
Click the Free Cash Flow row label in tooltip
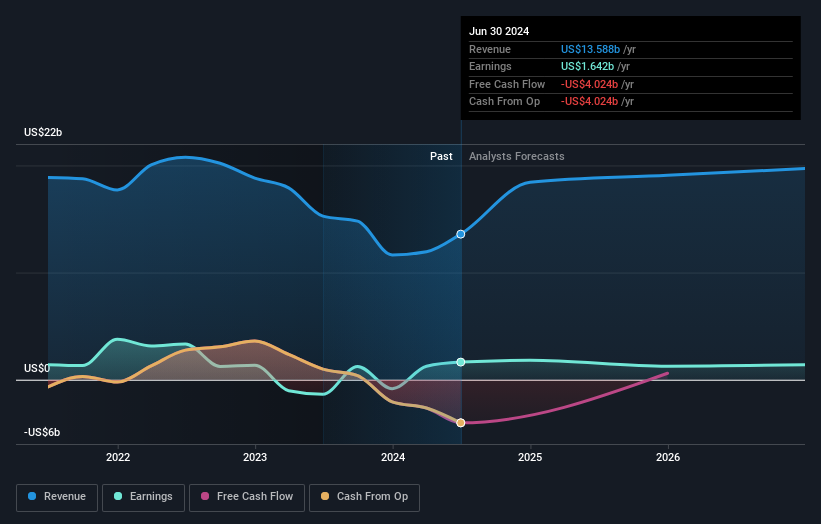(x=507, y=84)
